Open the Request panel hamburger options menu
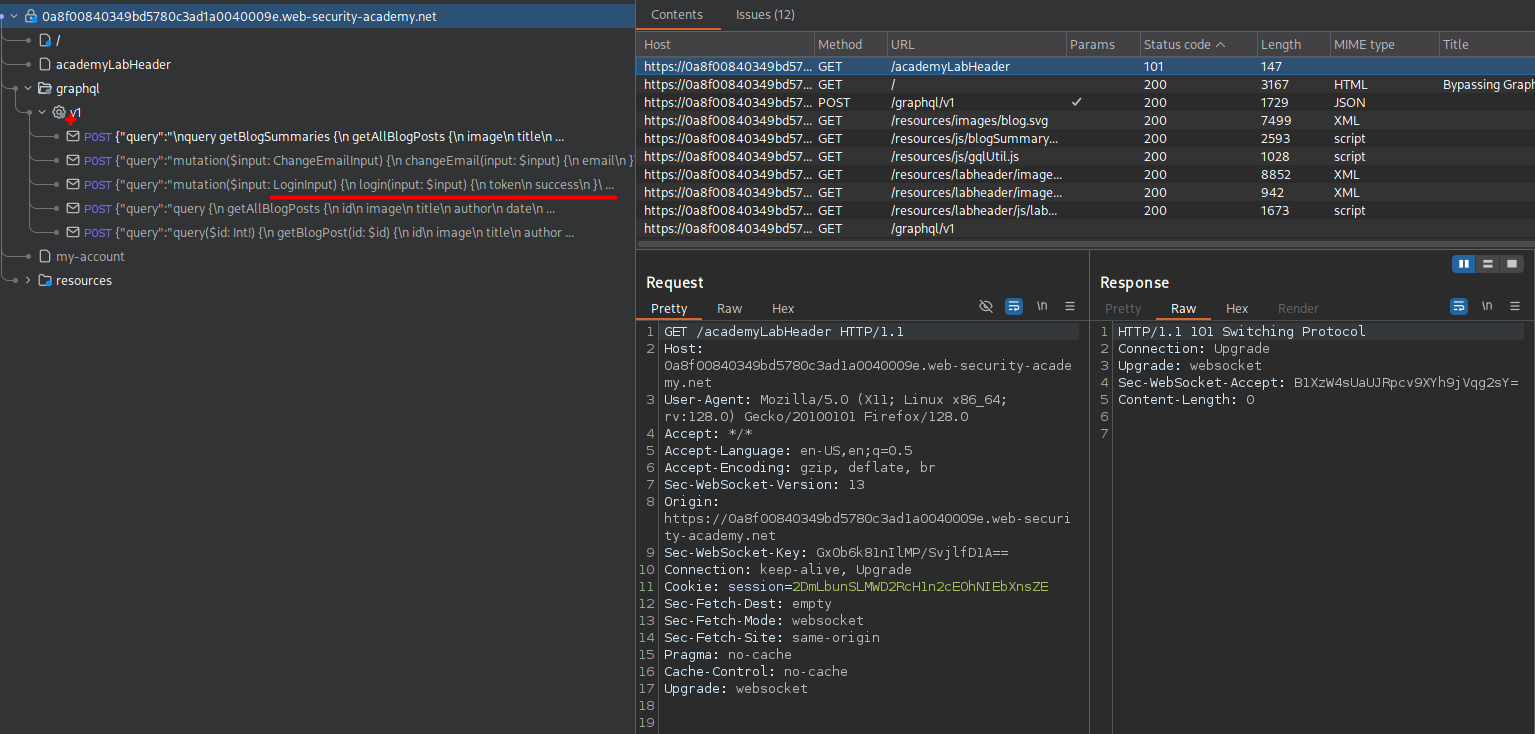This screenshot has height=734, width=1535. [x=1070, y=307]
